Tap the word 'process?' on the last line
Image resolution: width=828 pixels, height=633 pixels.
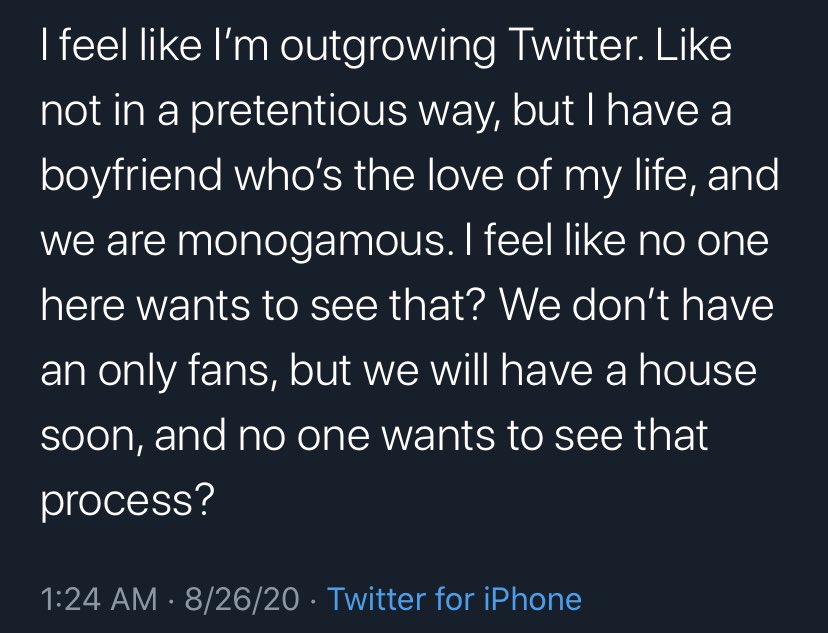click(x=128, y=502)
